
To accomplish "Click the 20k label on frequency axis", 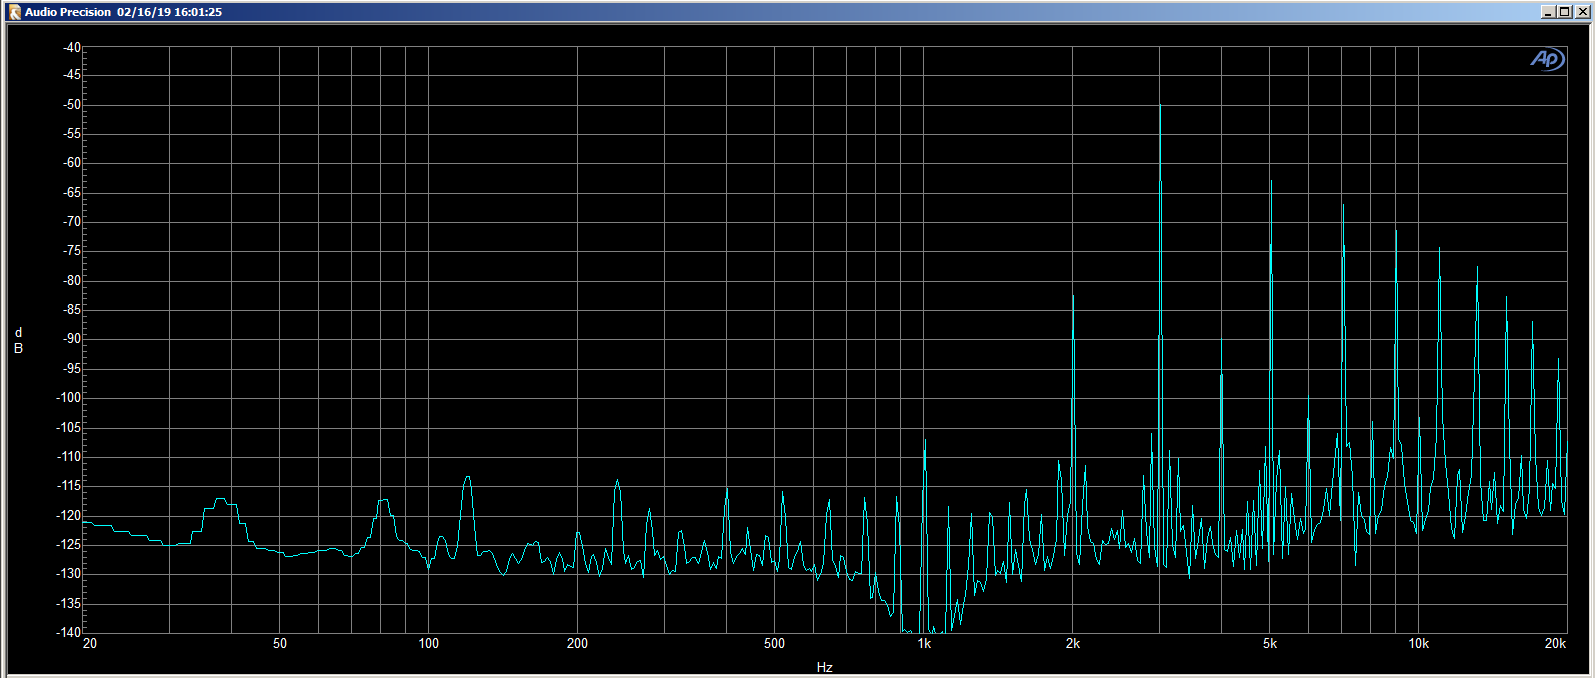I will coord(1555,643).
